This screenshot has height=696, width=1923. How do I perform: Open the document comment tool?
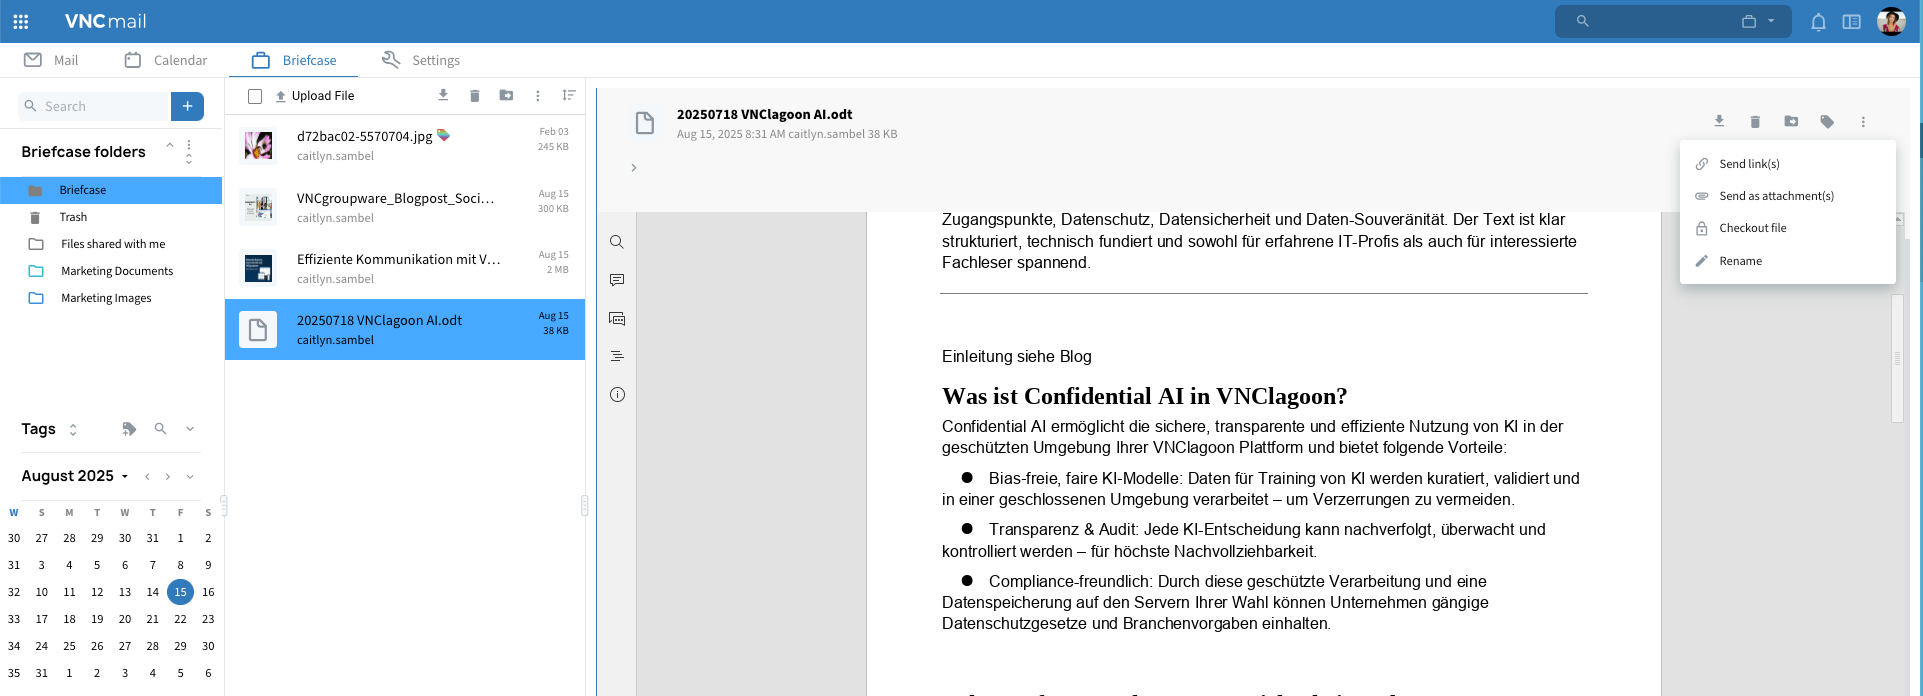click(617, 280)
